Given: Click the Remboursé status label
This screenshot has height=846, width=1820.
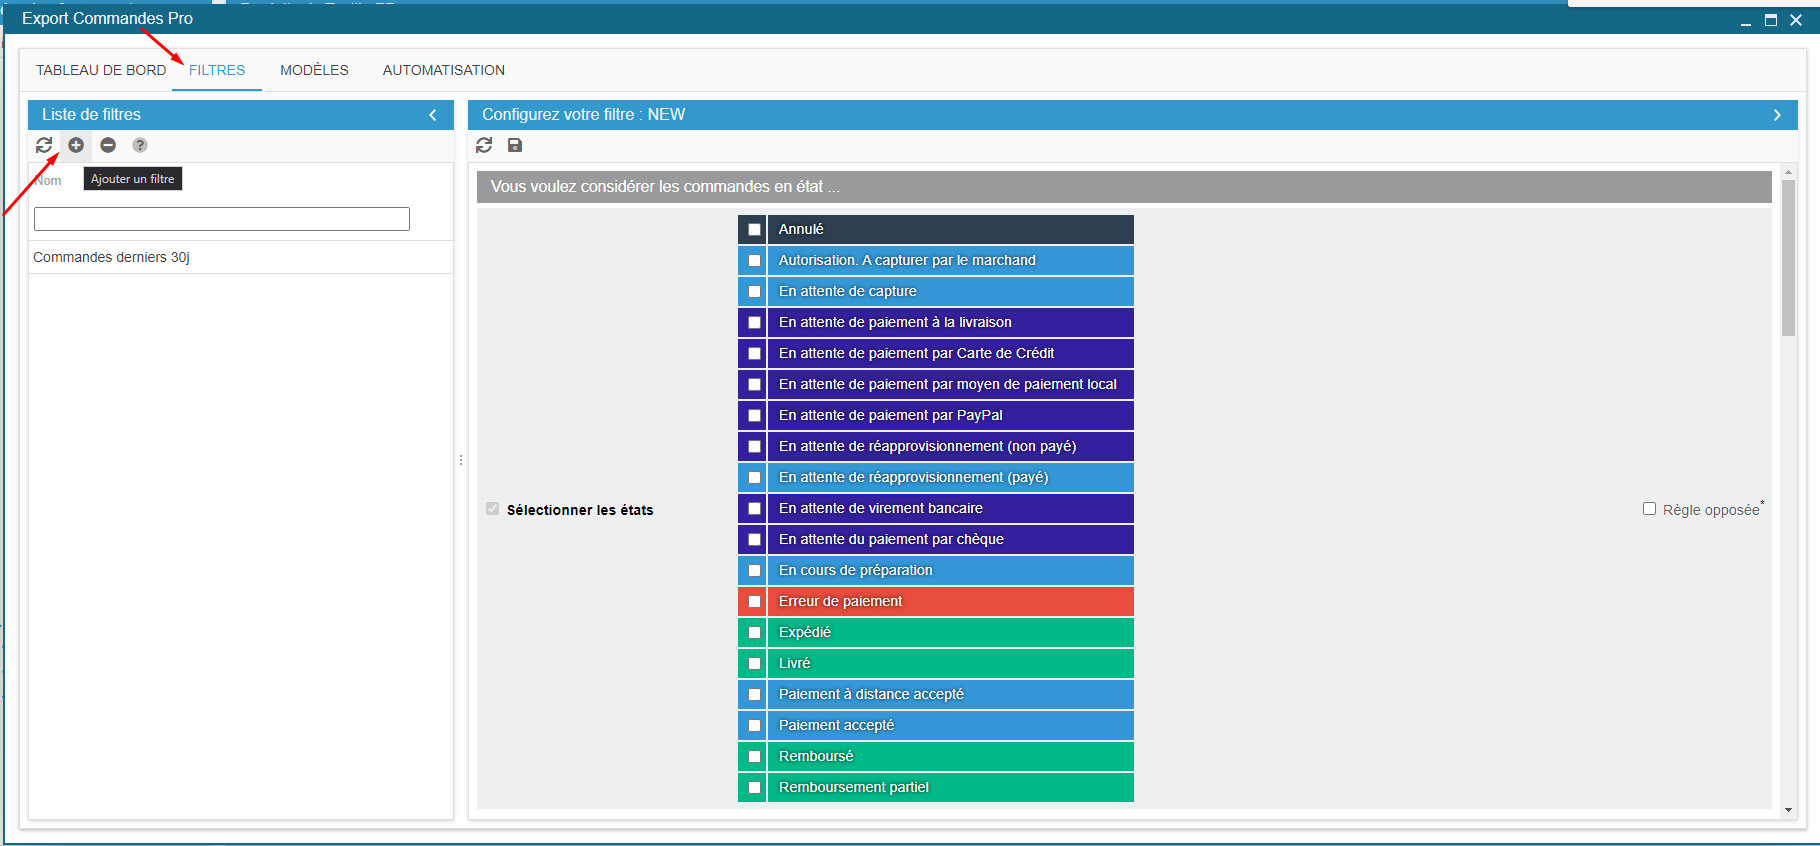Looking at the screenshot, I should tap(816, 756).
